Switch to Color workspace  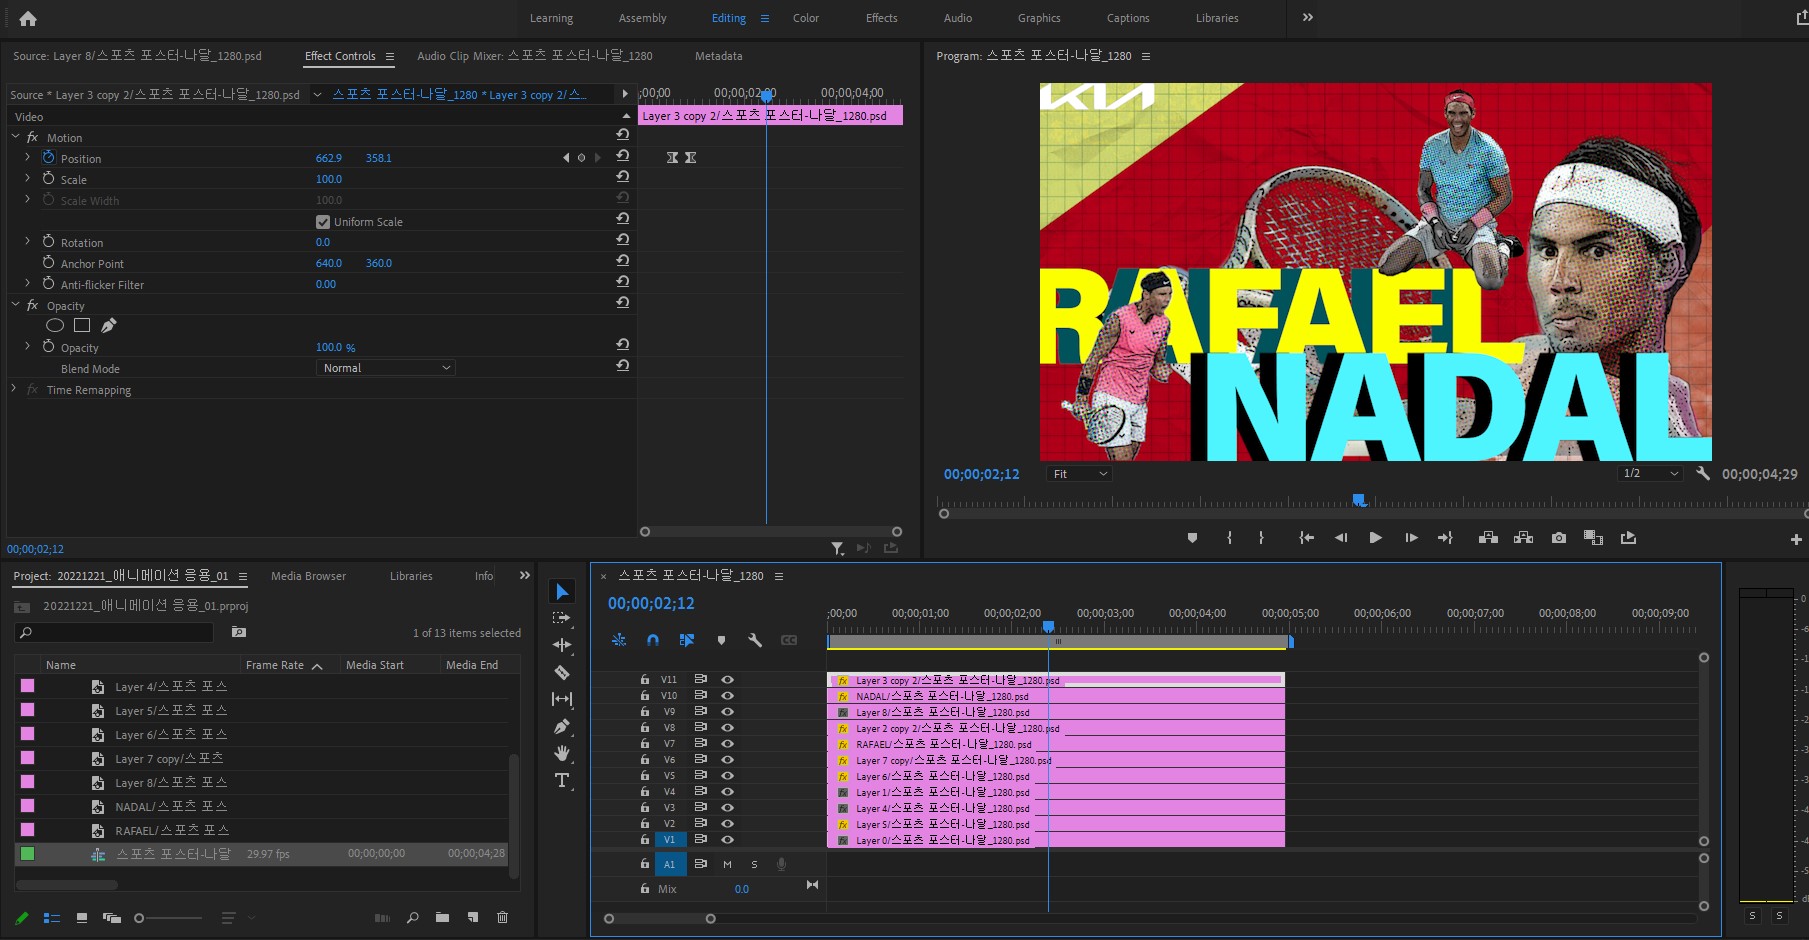(x=806, y=18)
